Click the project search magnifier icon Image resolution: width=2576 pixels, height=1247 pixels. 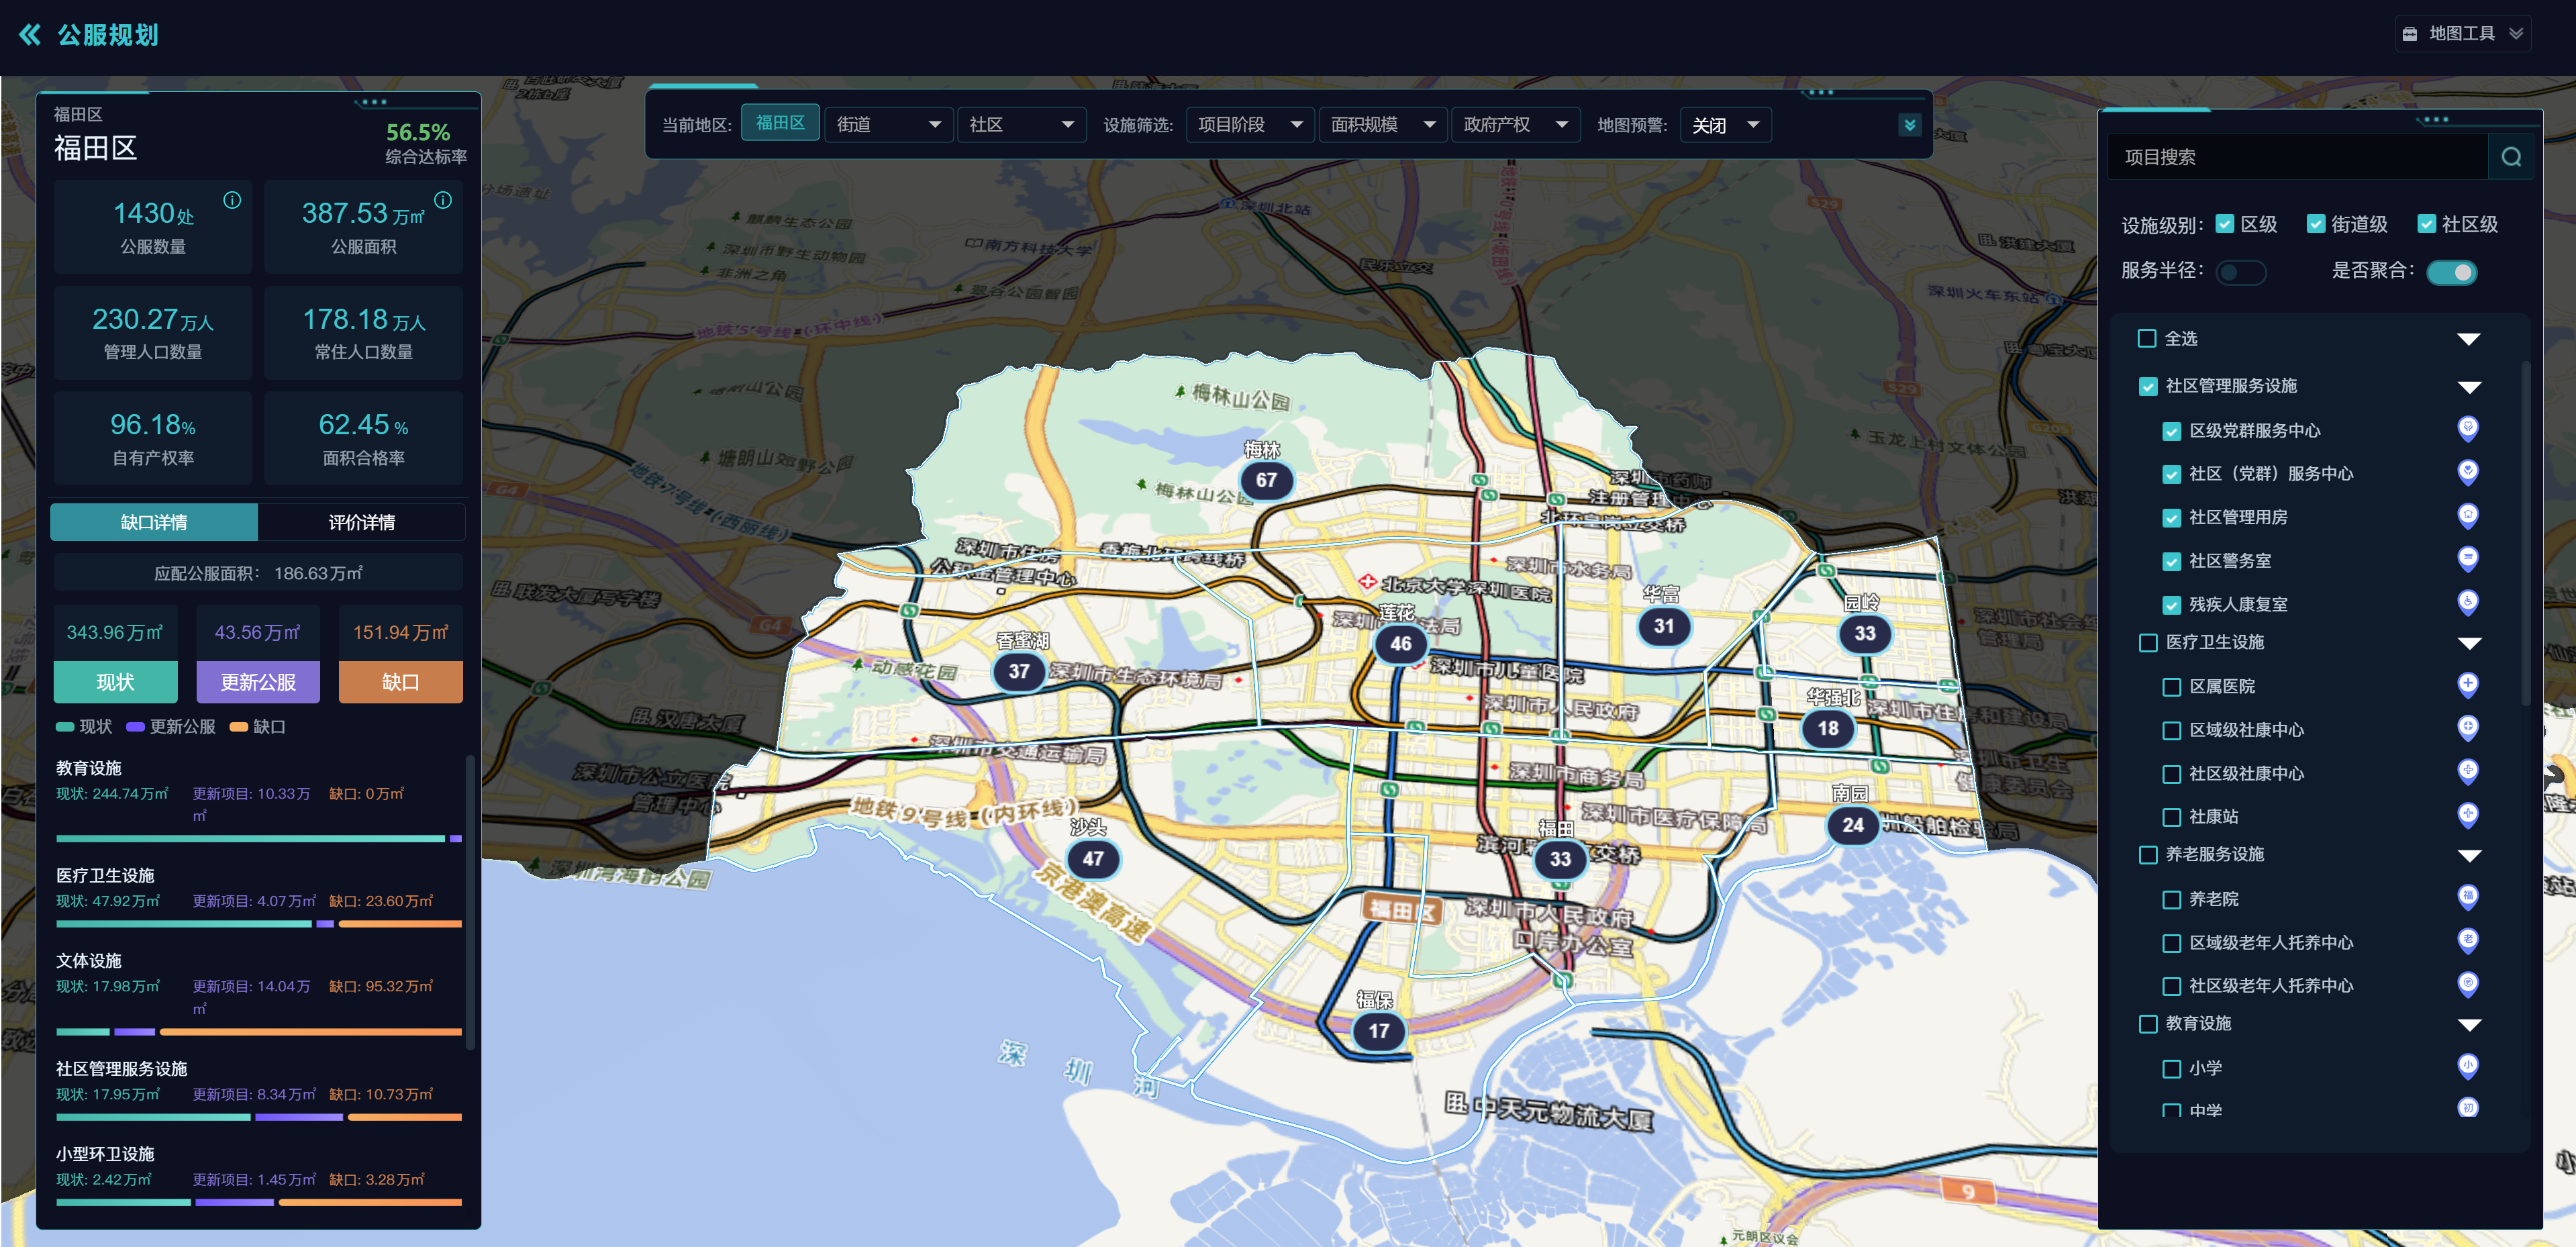2511,157
